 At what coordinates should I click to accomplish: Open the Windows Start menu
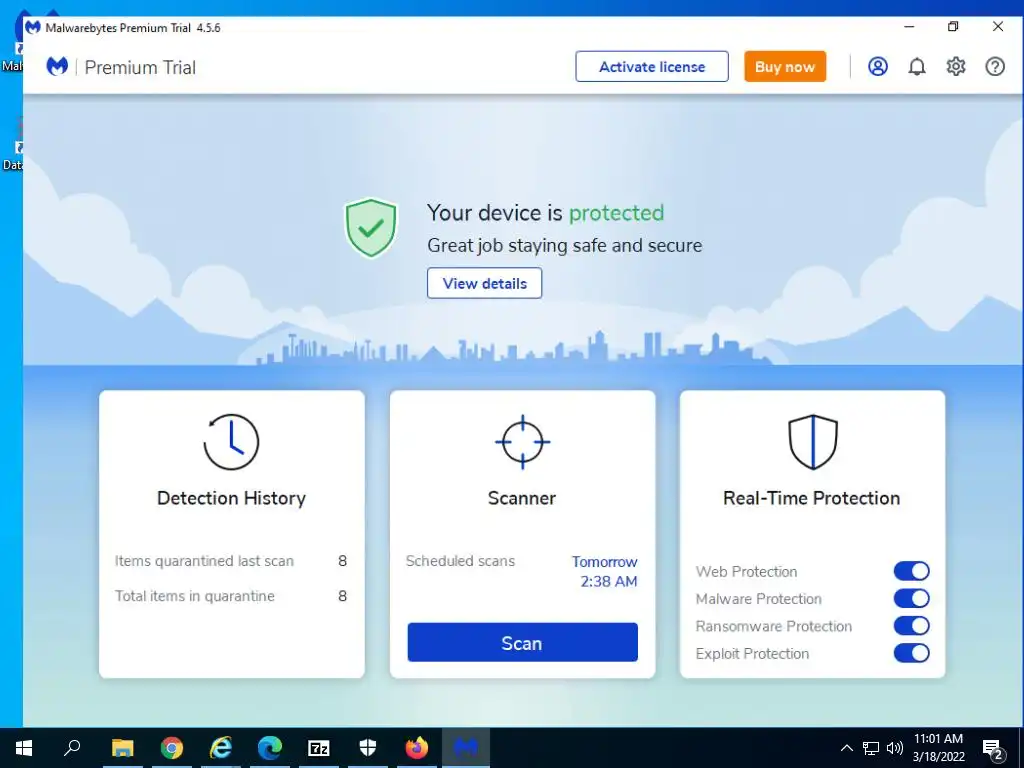pos(24,748)
